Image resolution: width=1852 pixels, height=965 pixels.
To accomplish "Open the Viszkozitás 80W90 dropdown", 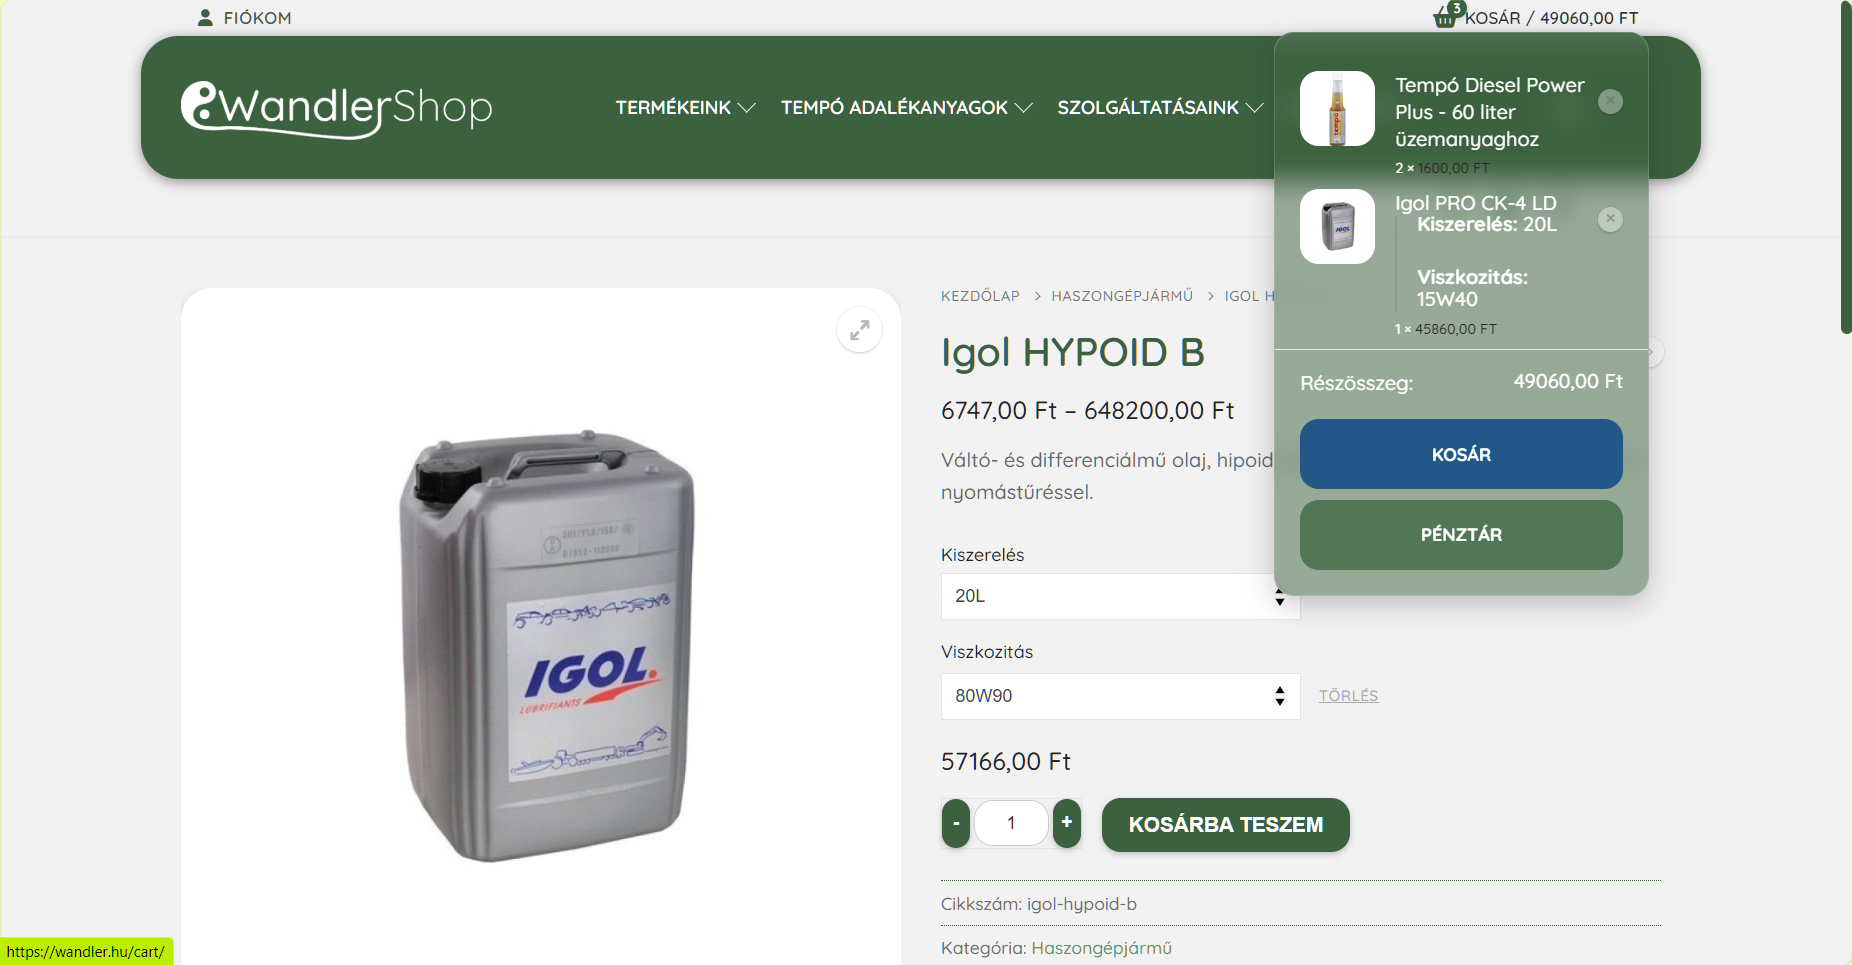I will 1120,696.
